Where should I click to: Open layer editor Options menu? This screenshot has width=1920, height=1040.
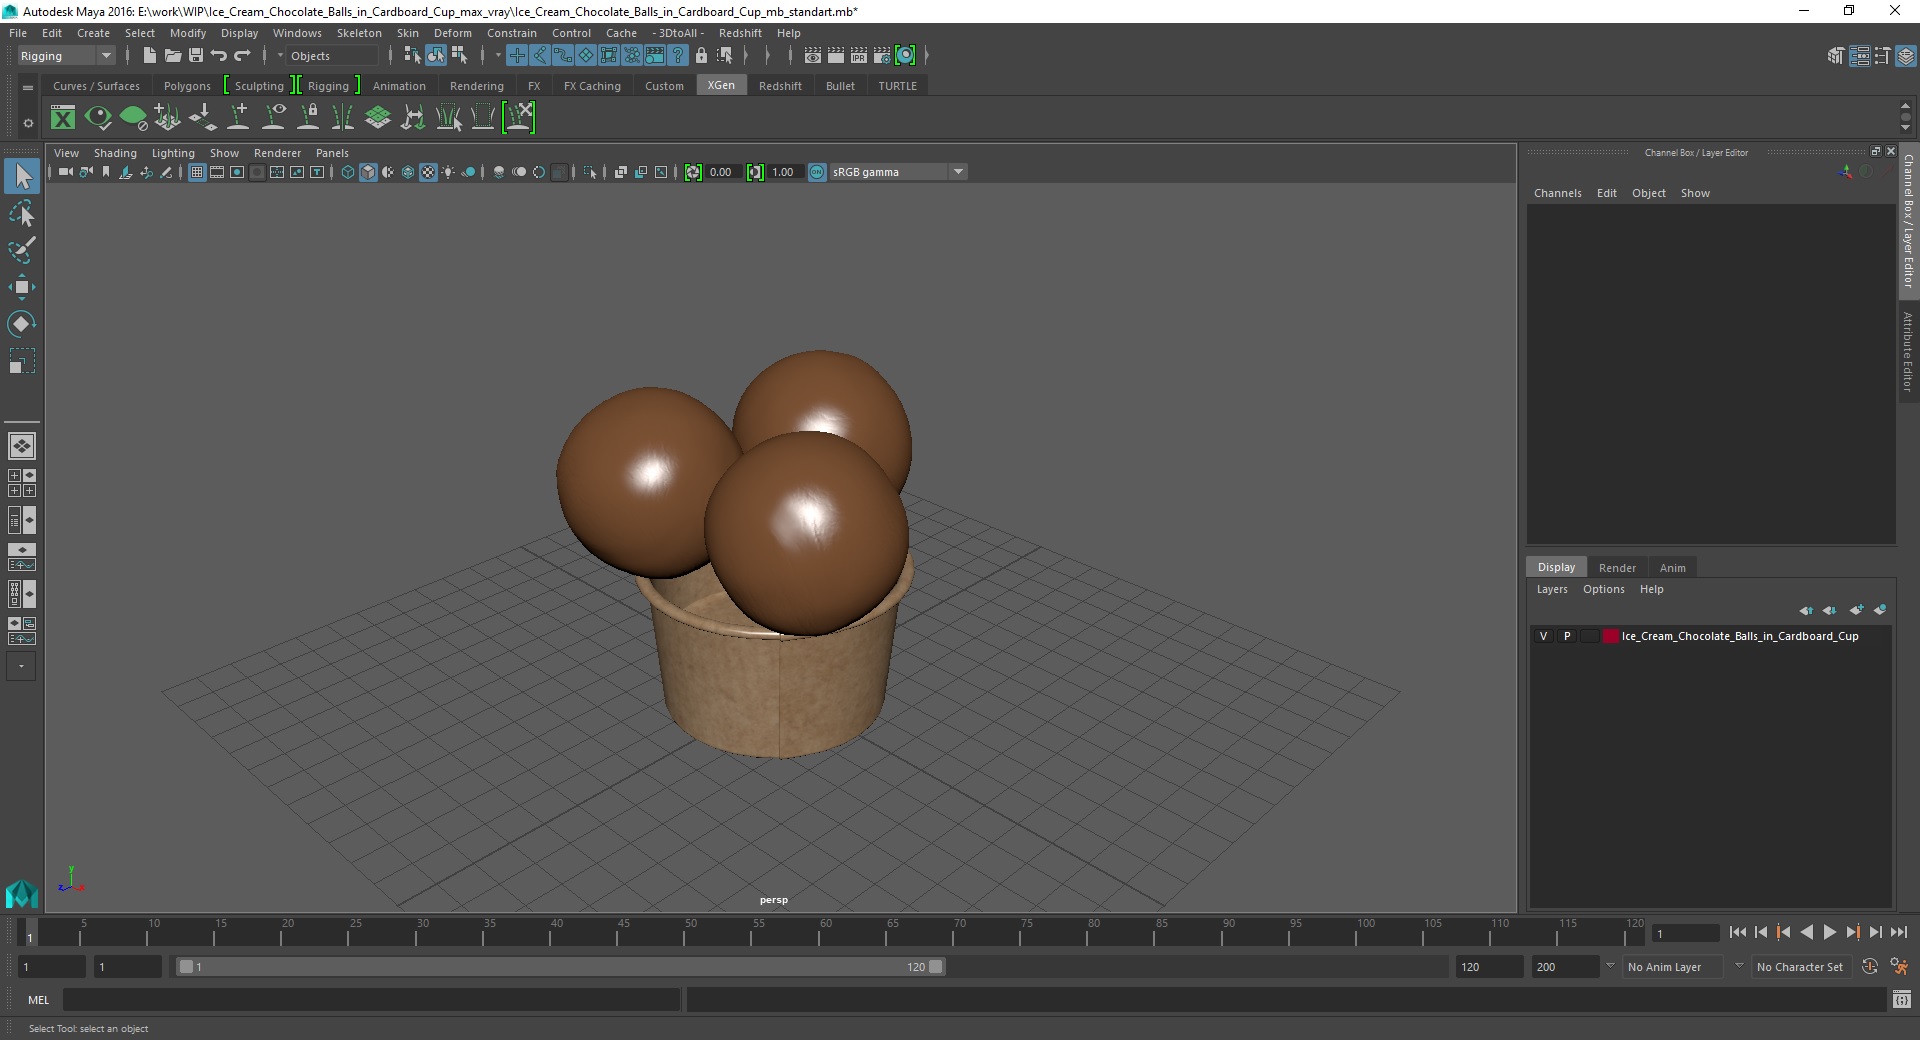(1603, 589)
